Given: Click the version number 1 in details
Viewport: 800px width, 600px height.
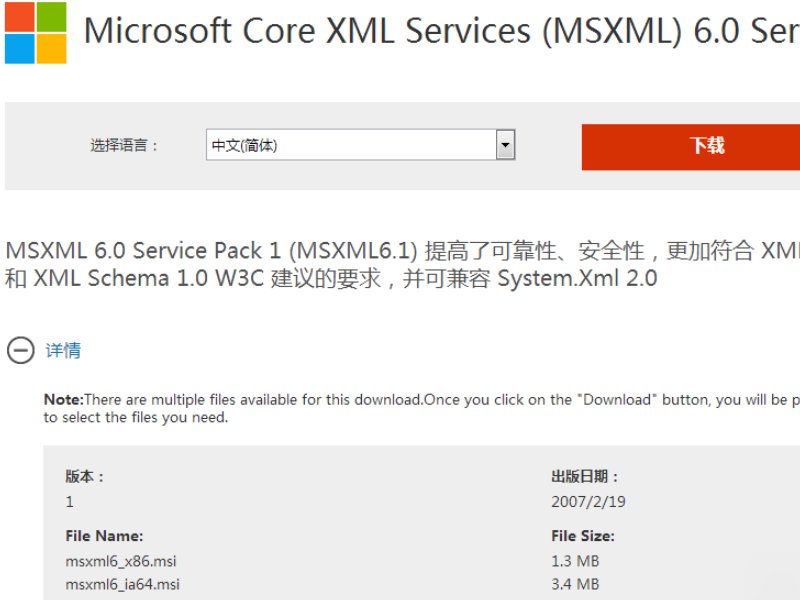Looking at the screenshot, I should pyautogui.click(x=67, y=501).
